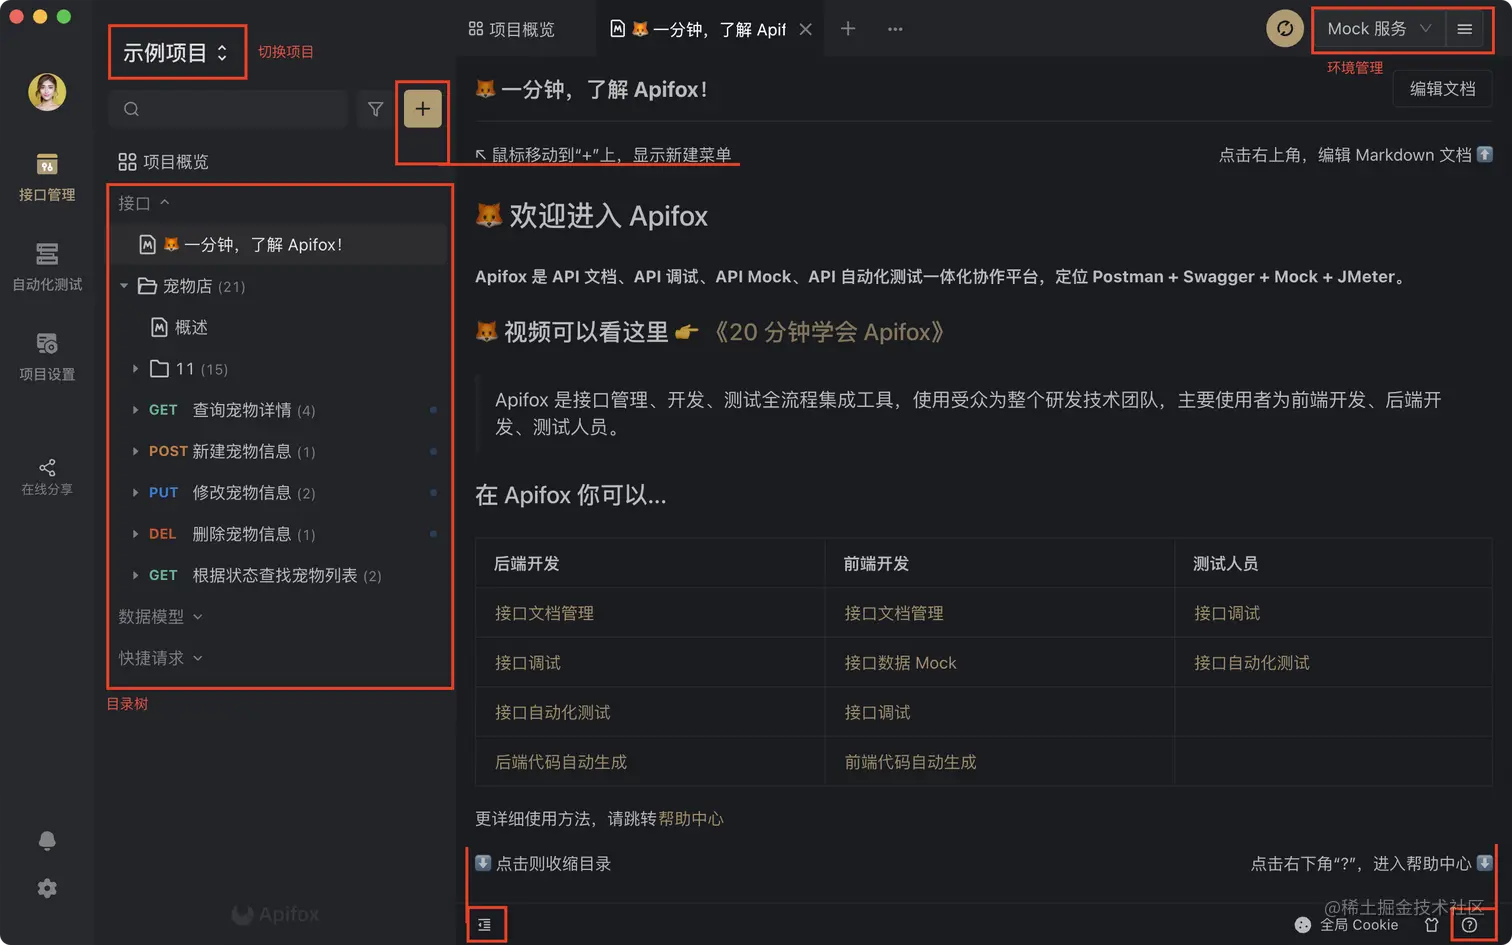Expand 删除宠物信息 DEL entry
The image size is (1512, 945).
pos(136,534)
